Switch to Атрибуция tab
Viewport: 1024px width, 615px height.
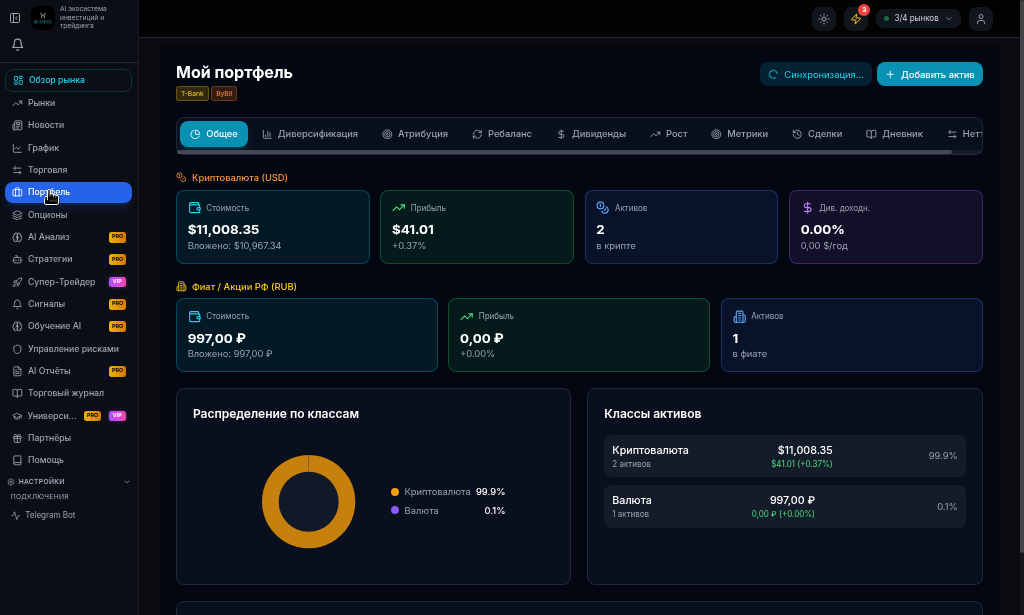point(415,134)
